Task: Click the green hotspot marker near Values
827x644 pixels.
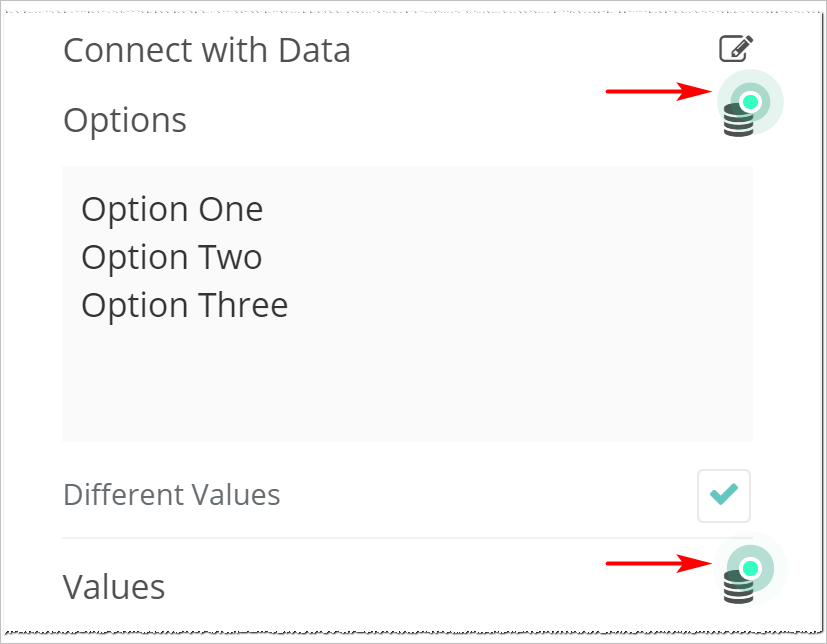Action: pyautogui.click(x=750, y=568)
